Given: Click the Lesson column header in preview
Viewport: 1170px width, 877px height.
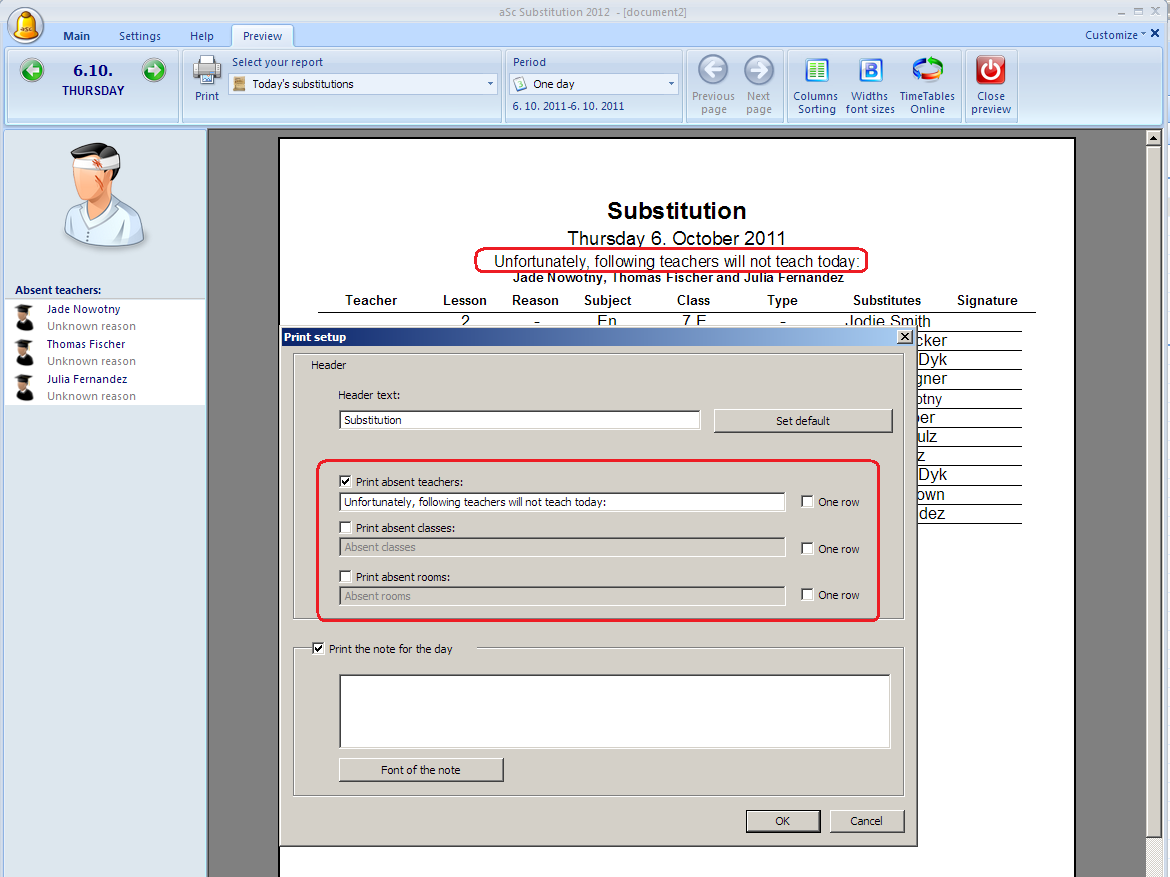Looking at the screenshot, I should click(464, 300).
